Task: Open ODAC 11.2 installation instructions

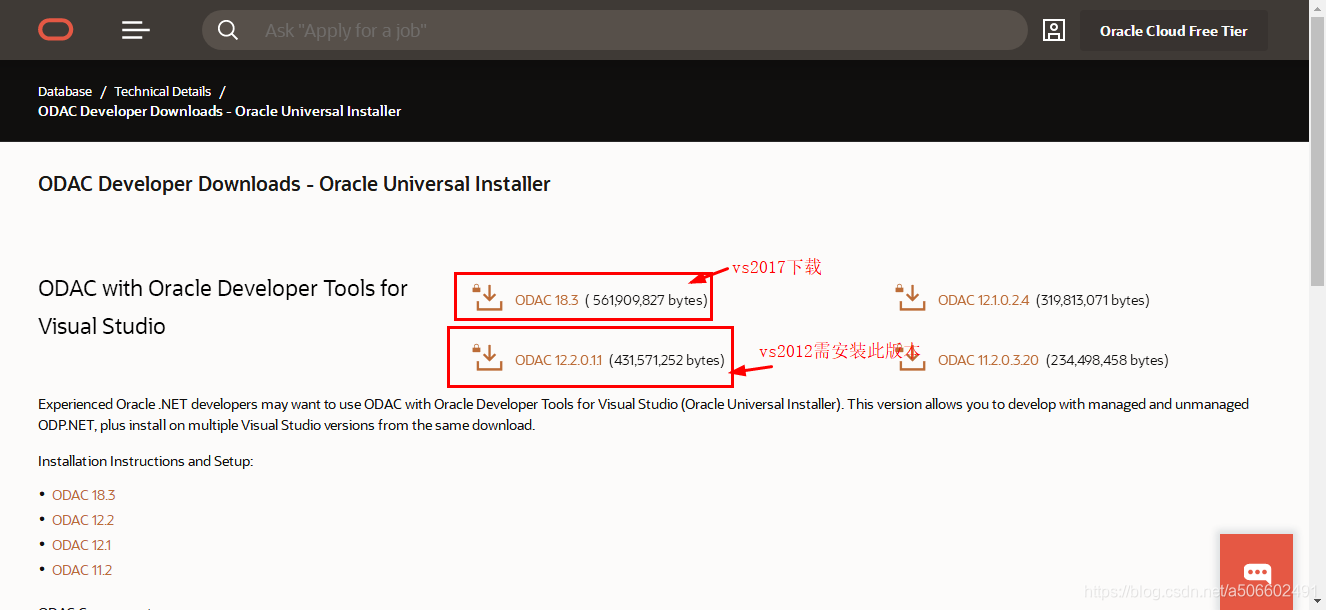Action: tap(82, 570)
